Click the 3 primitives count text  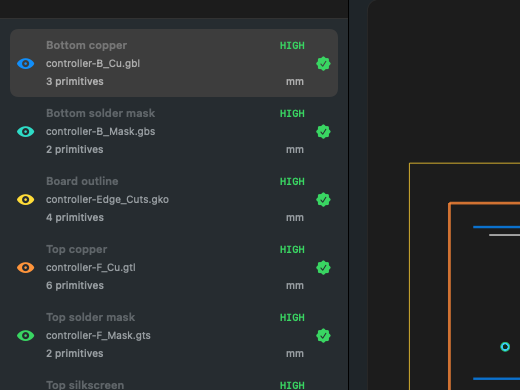(x=75, y=81)
